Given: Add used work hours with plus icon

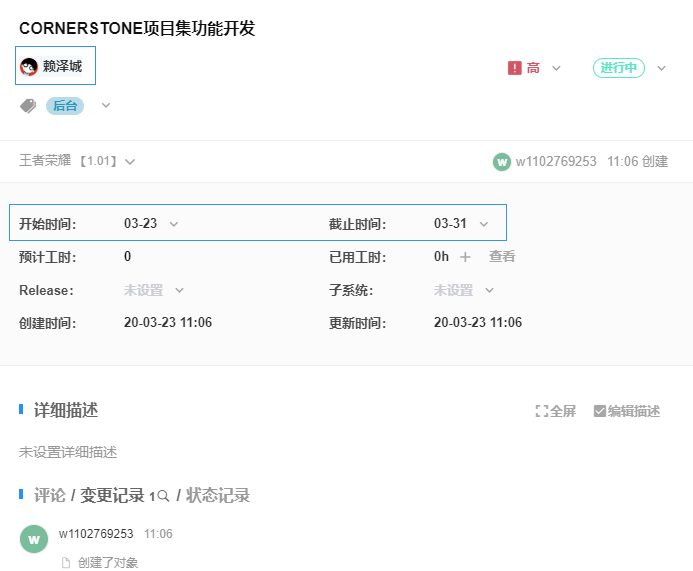Looking at the screenshot, I should pos(465,257).
